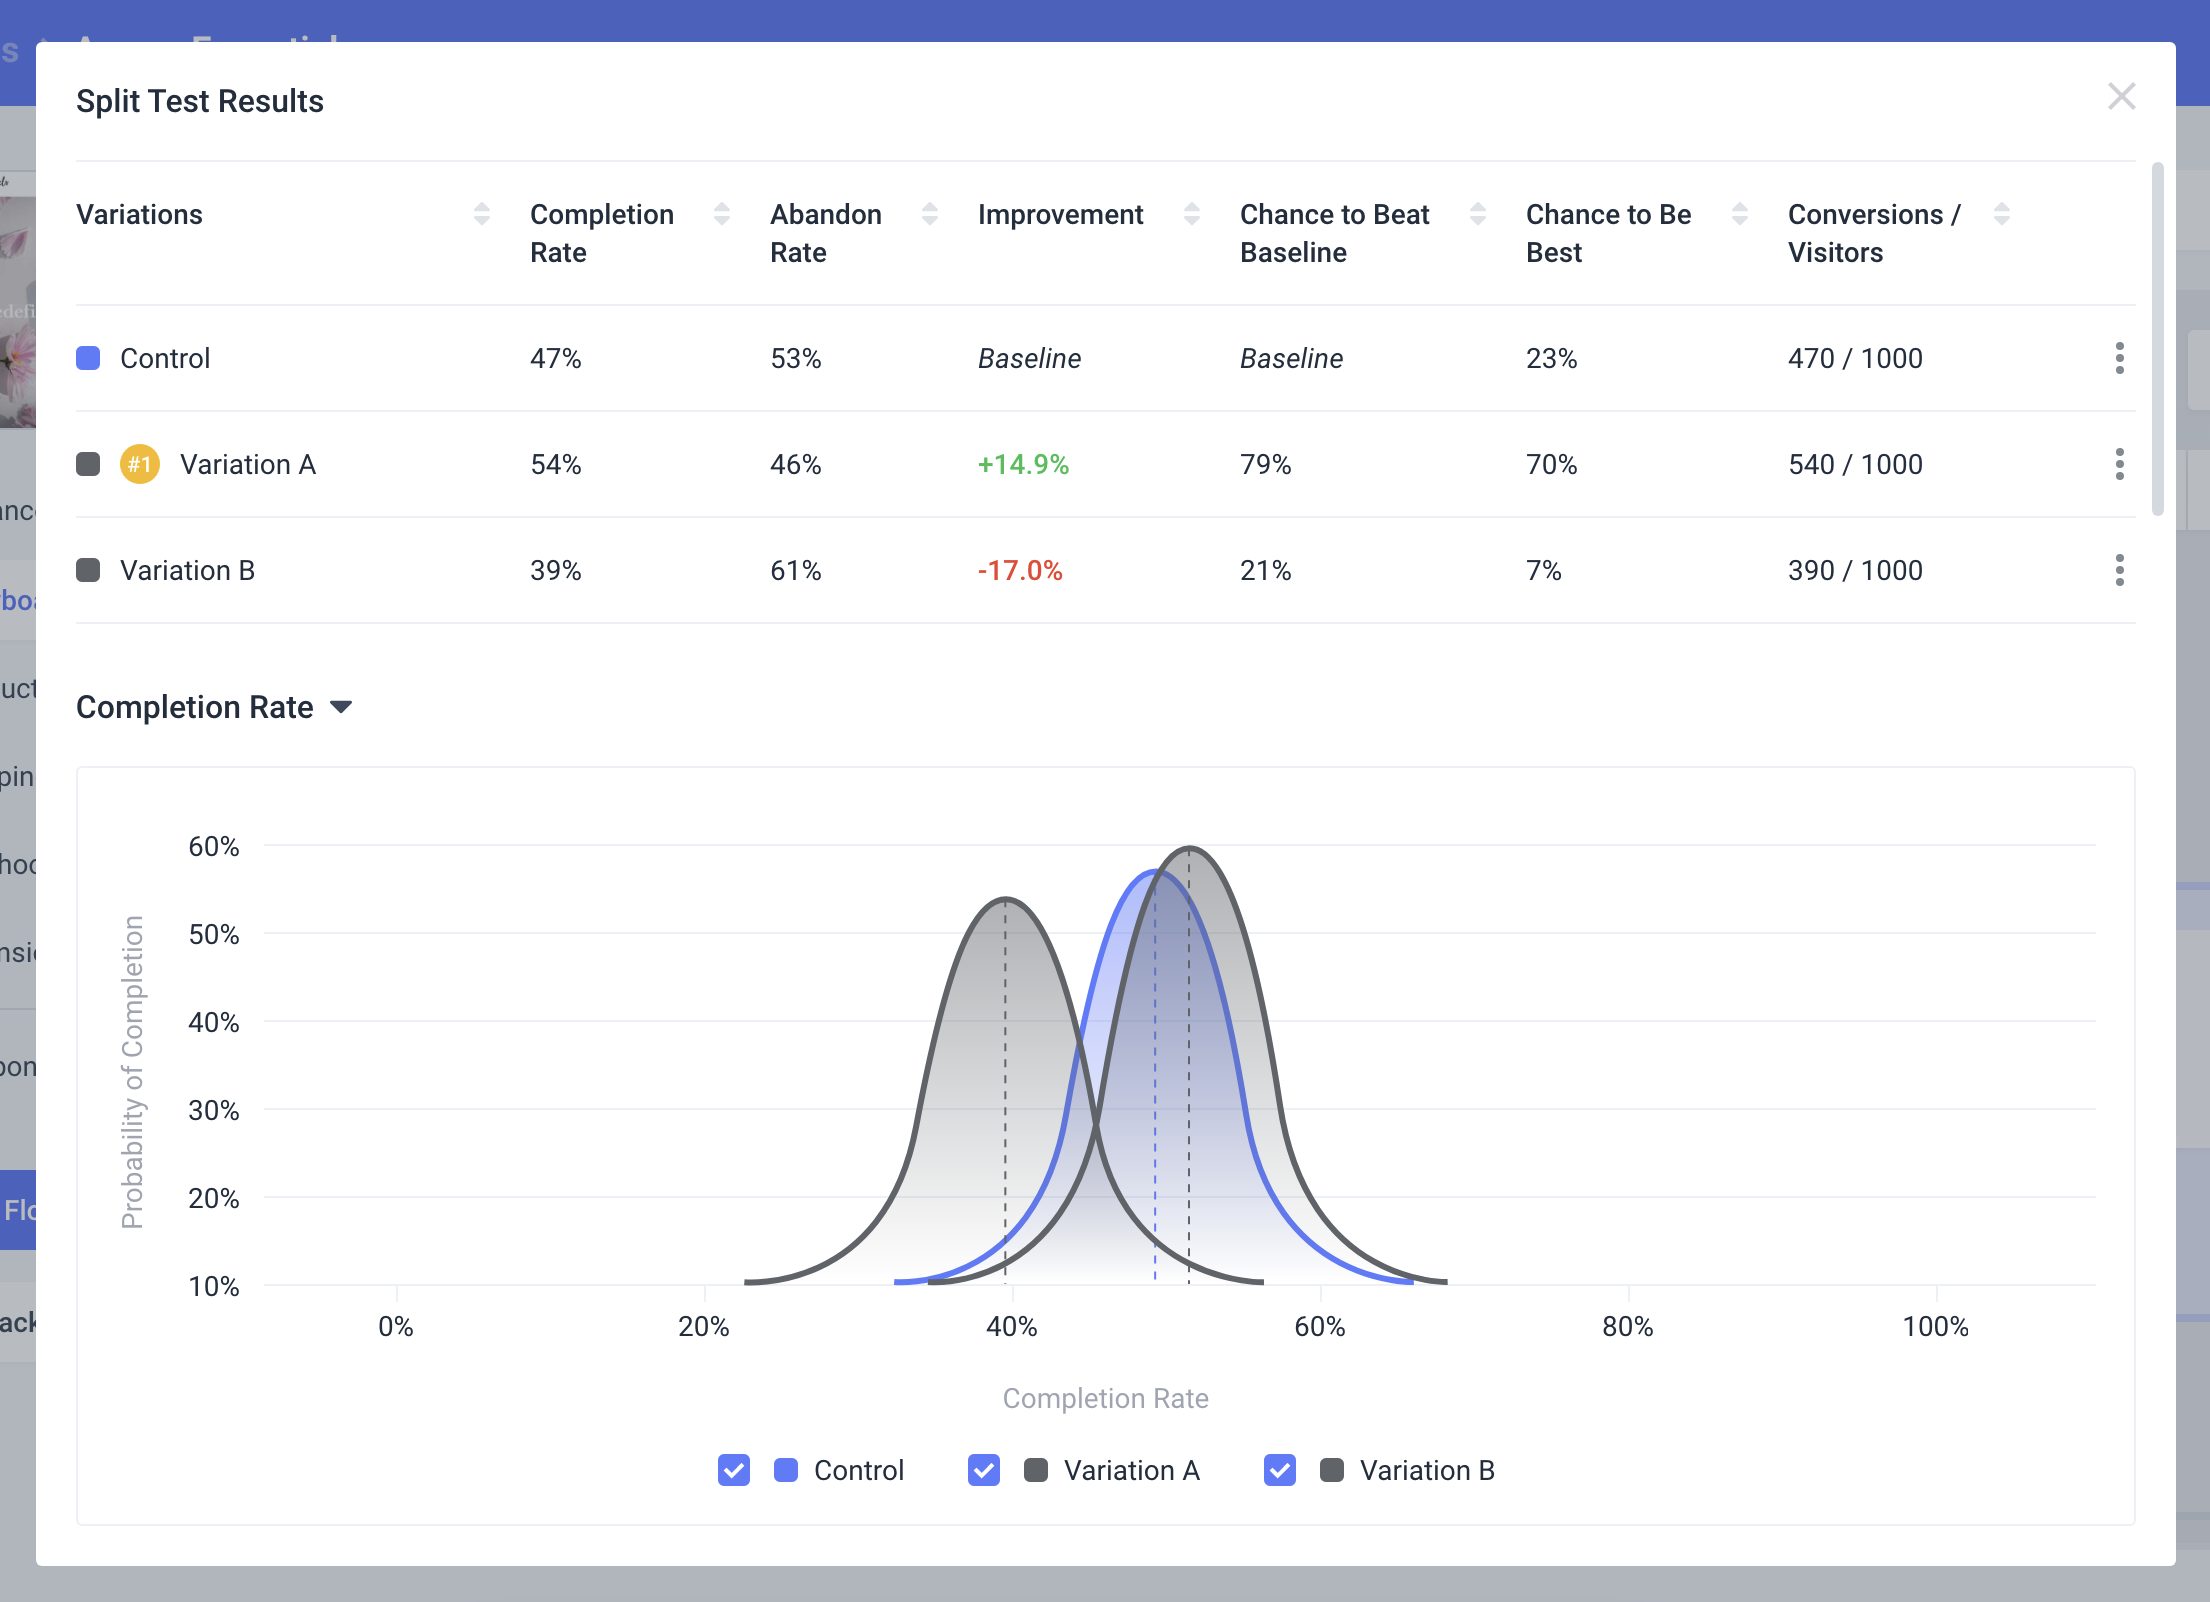
Task: Click Control legend color square in chart
Action: pyautogui.click(x=786, y=1470)
